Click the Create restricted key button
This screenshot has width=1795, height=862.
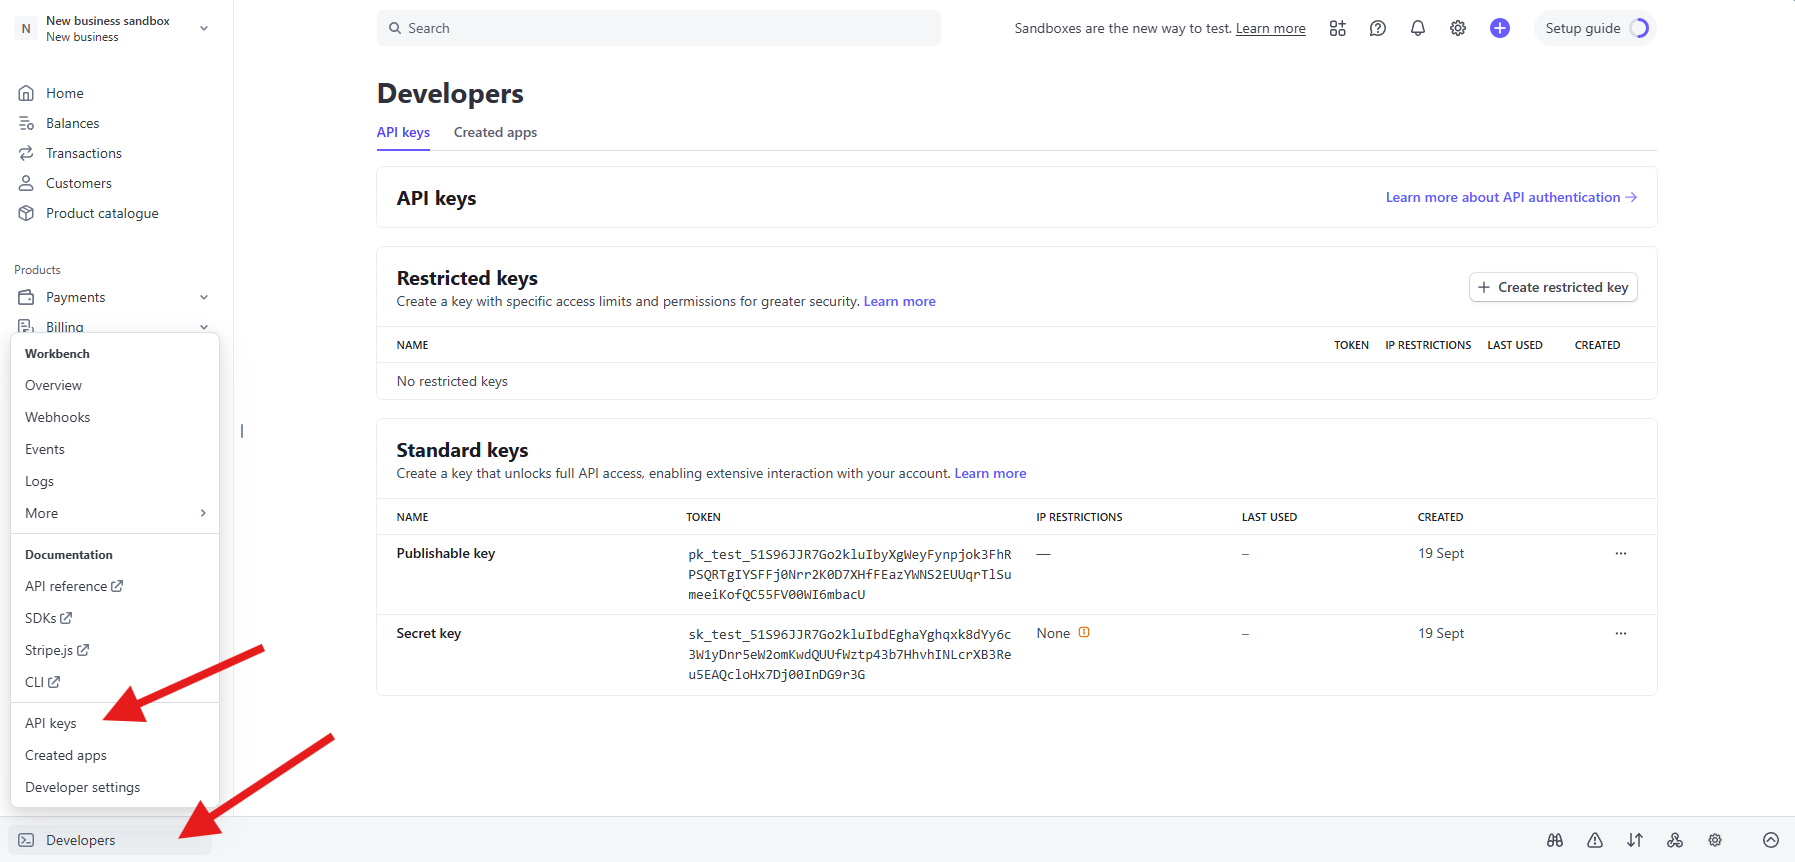coord(1553,287)
